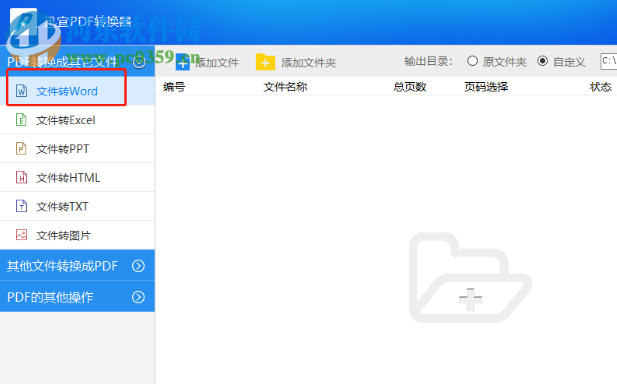Click the Word document icon beside 文件转Word
Image resolution: width=617 pixels, height=384 pixels.
21,91
